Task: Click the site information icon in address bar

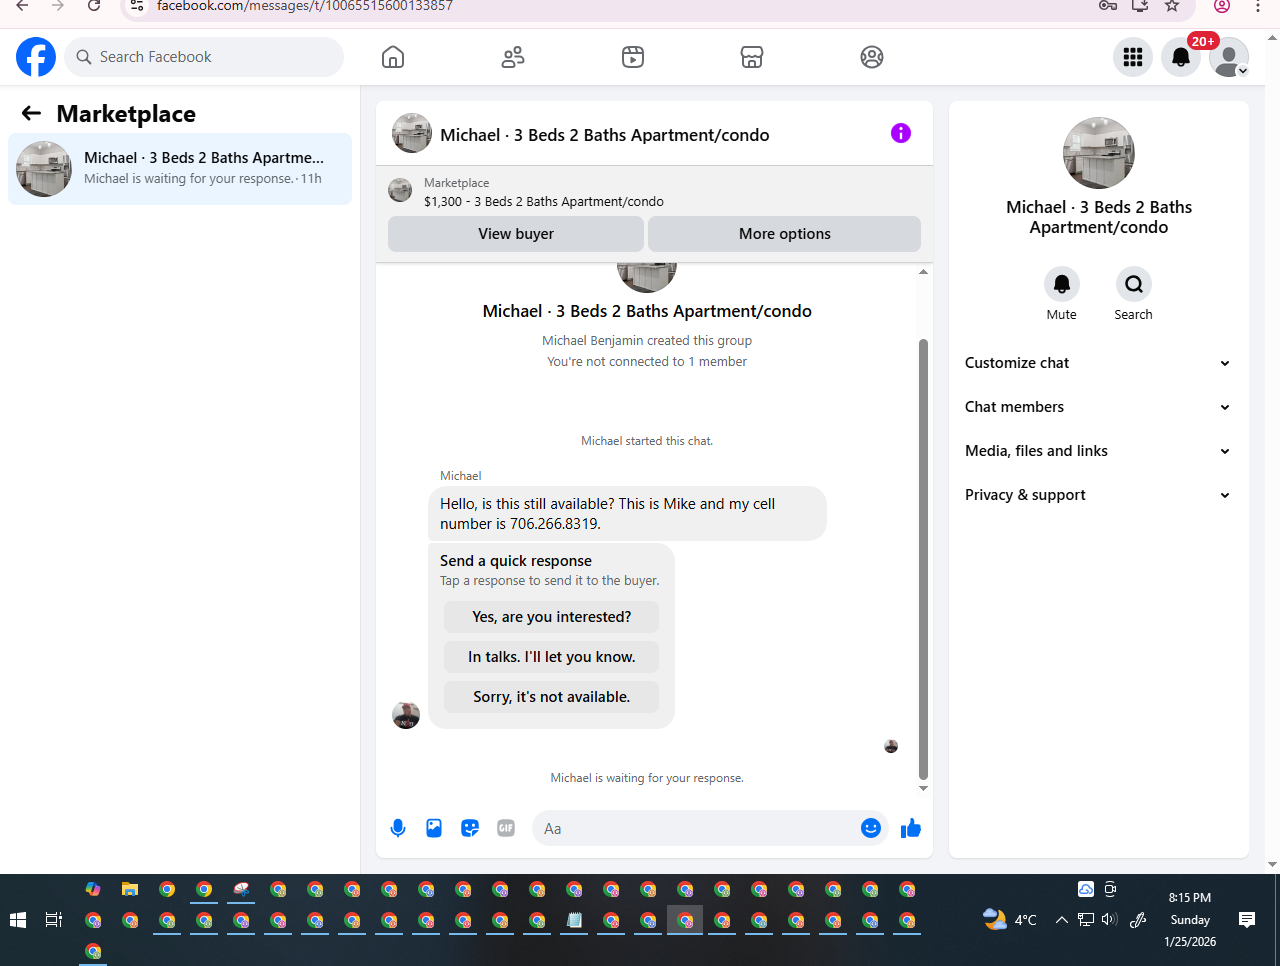Action: tap(138, 6)
